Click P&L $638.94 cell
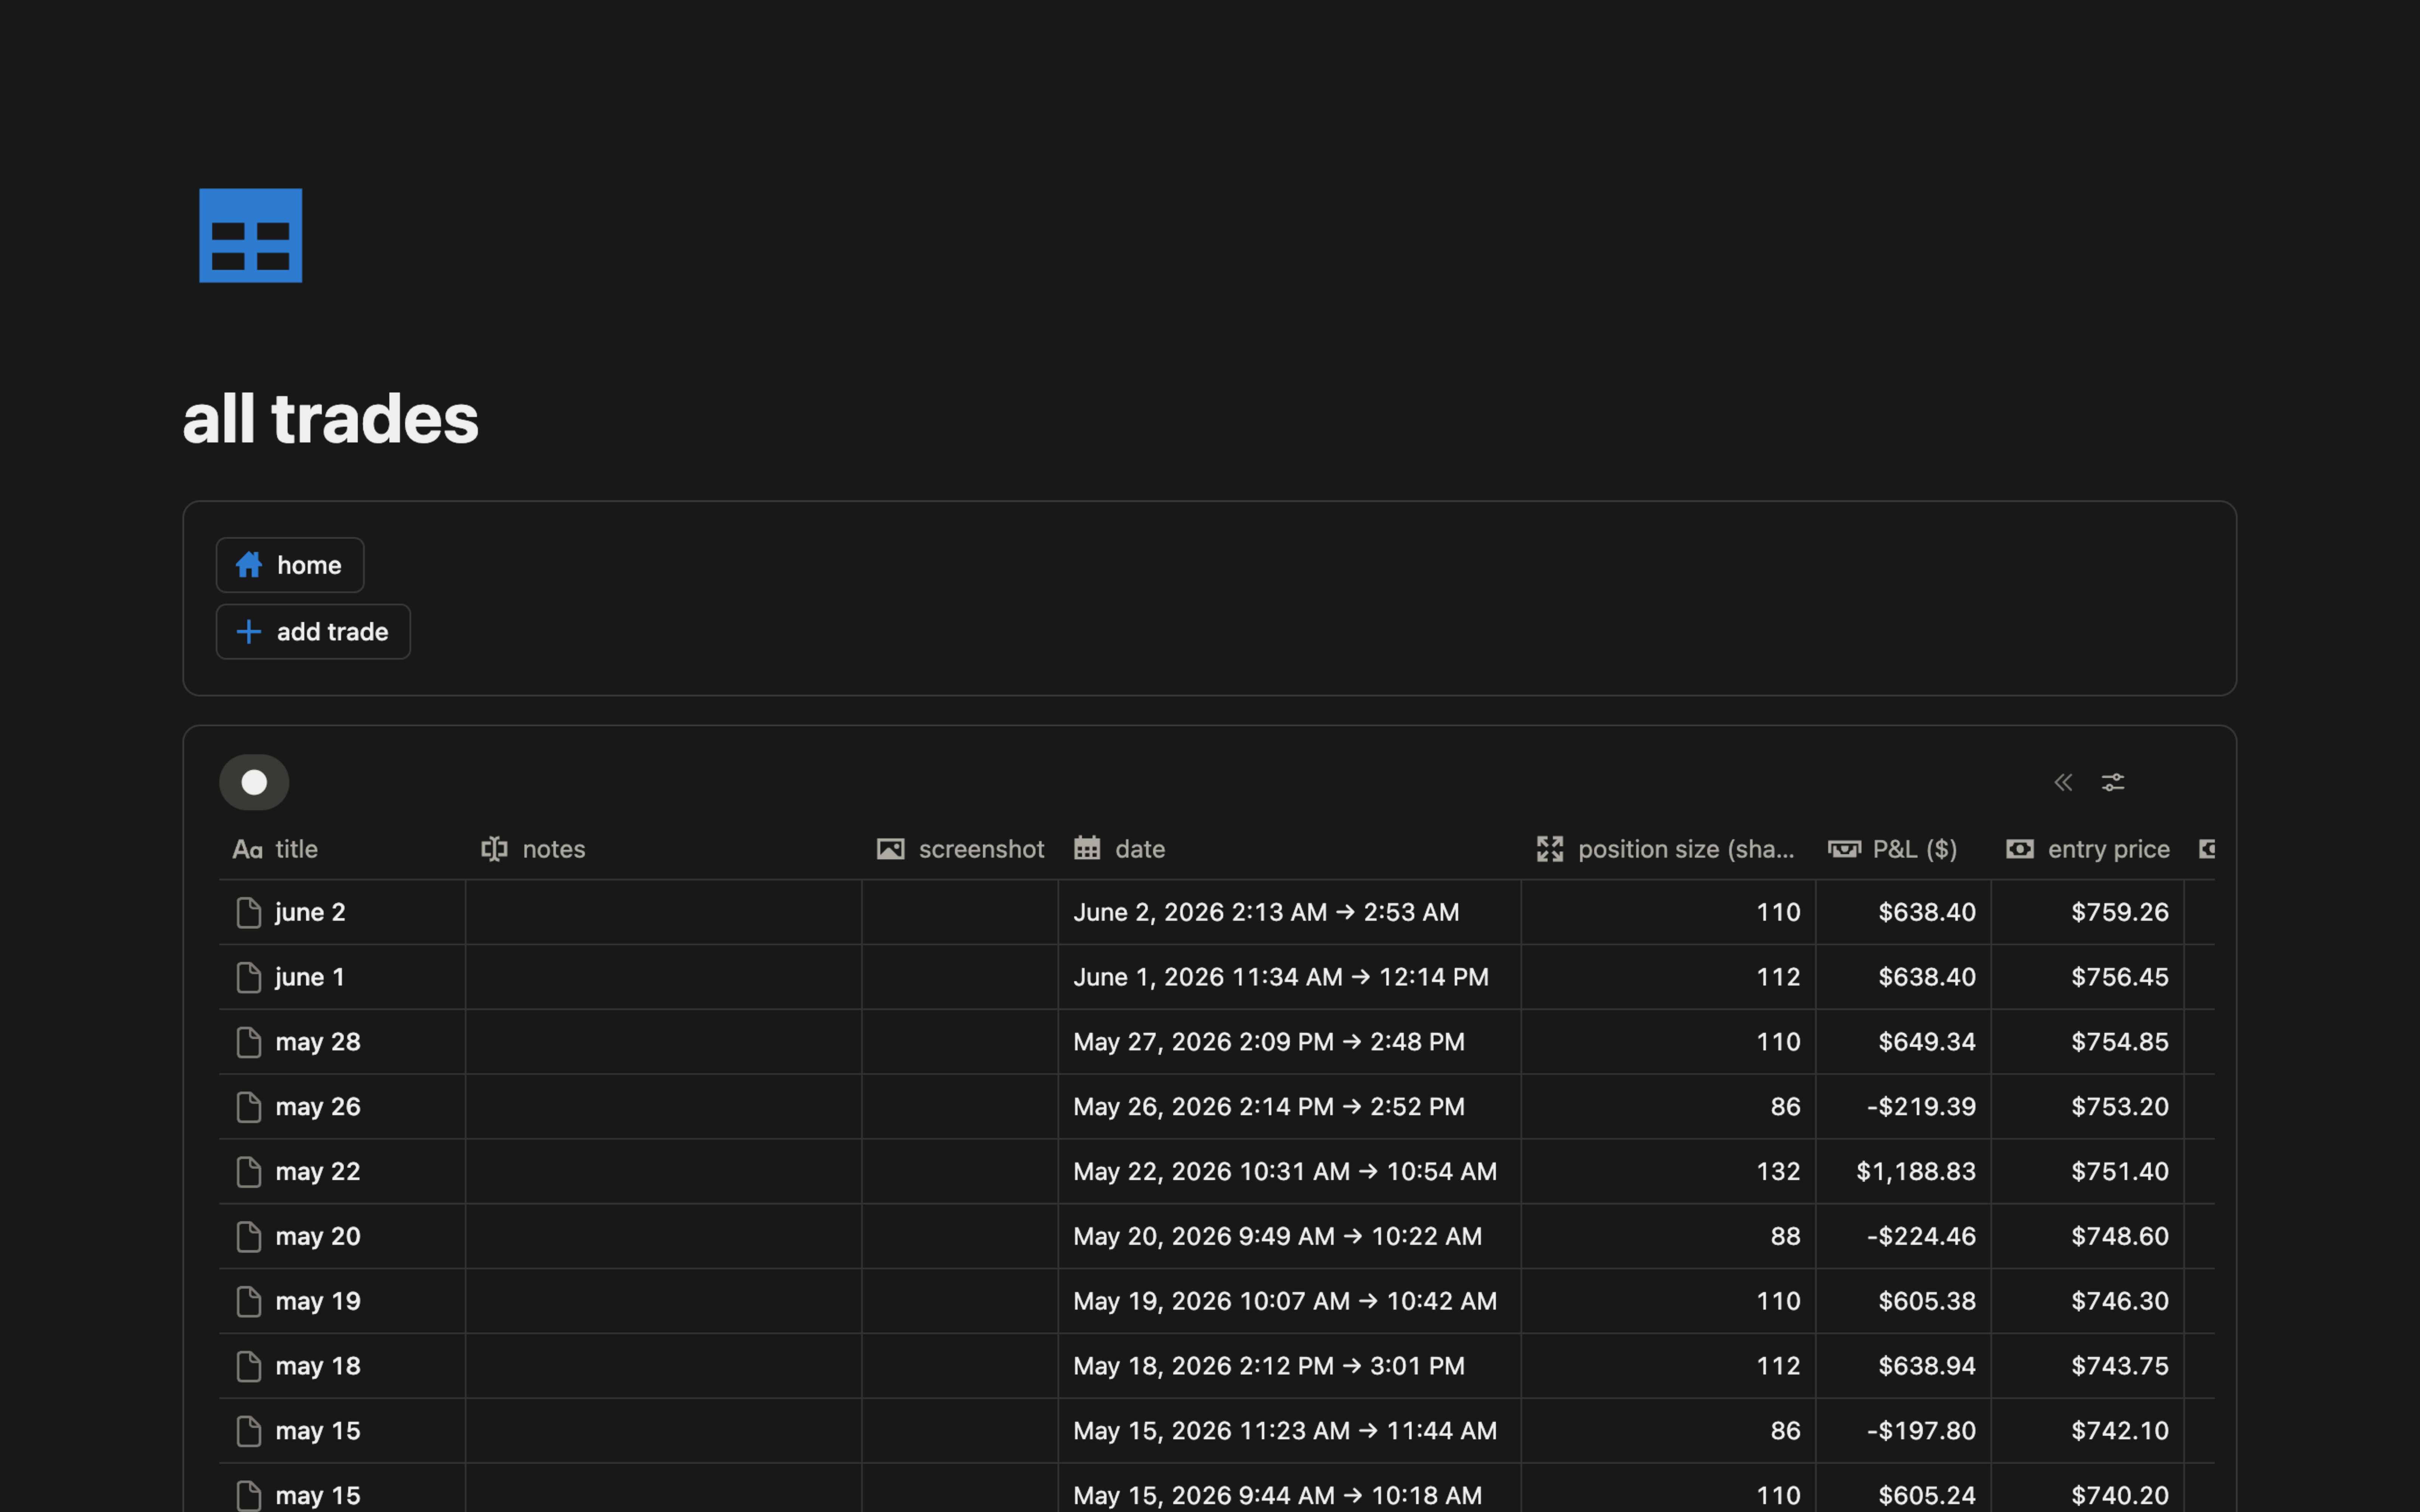This screenshot has width=2420, height=1512. pos(1903,1366)
